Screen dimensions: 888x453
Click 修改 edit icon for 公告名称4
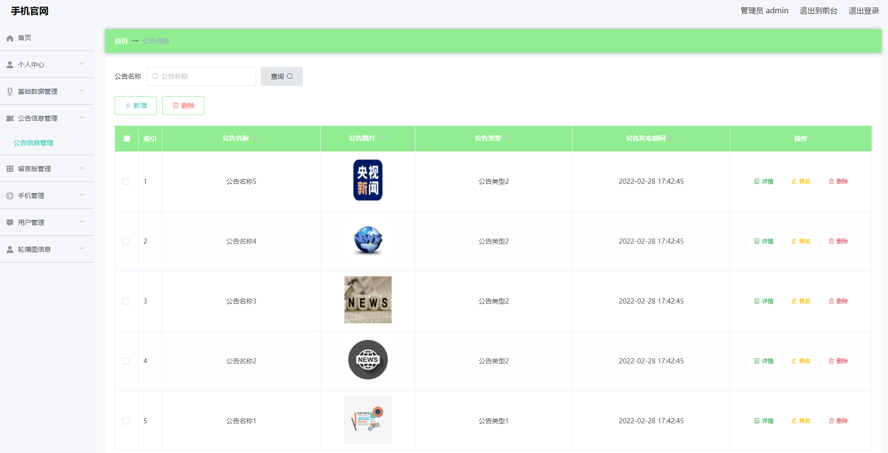794,241
